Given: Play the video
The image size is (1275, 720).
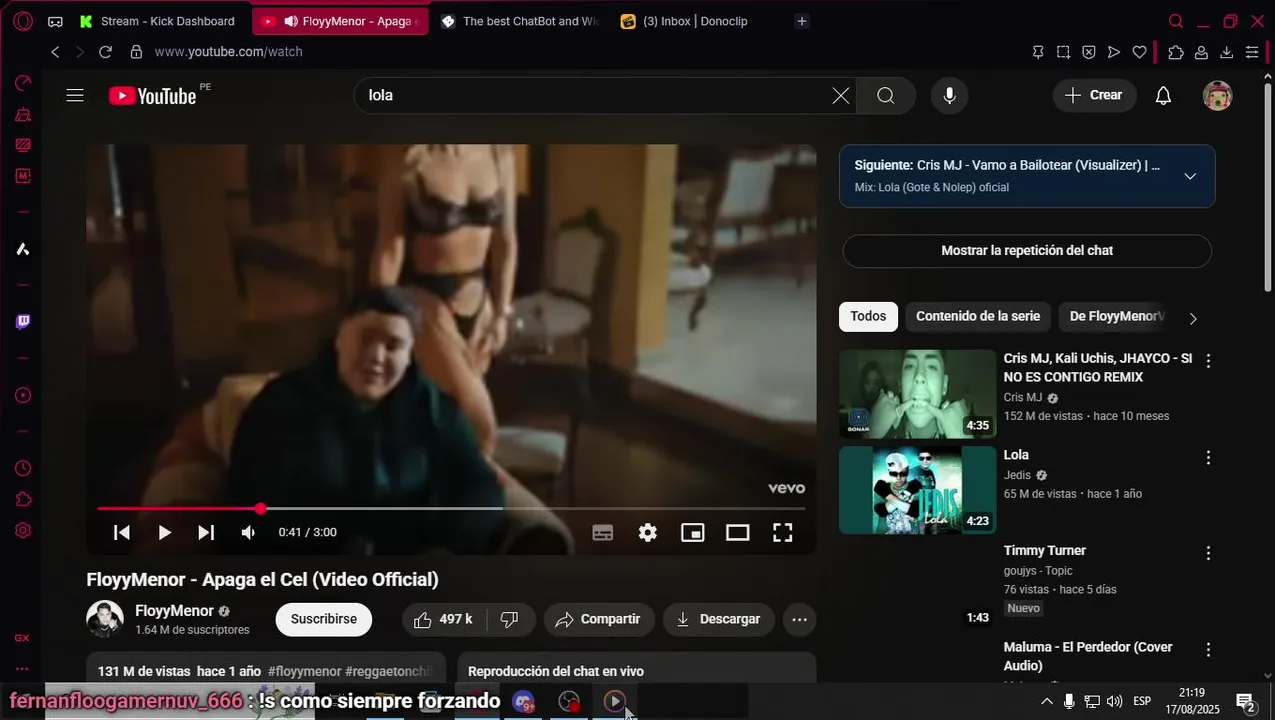Looking at the screenshot, I should click(x=165, y=533).
